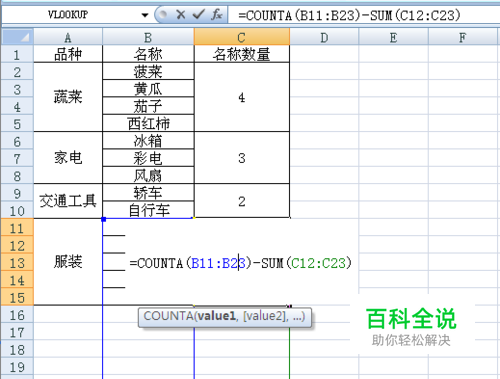Select the 茄子 cell
500x379 pixels.
click(148, 106)
